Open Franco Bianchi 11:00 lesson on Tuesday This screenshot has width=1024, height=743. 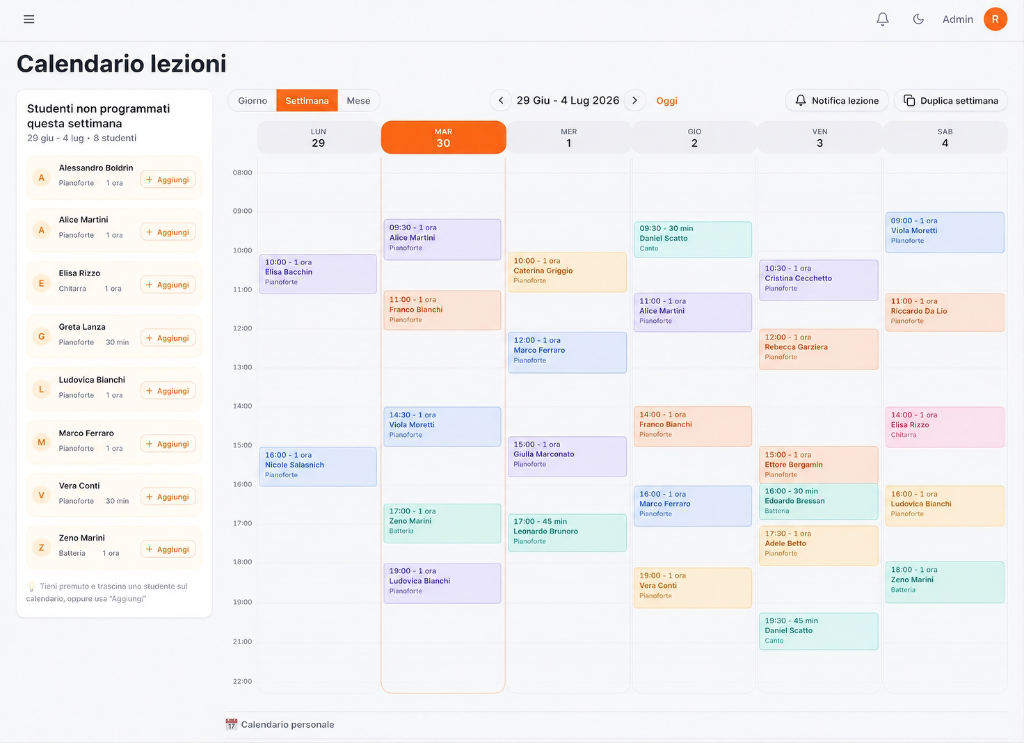pyautogui.click(x=443, y=310)
